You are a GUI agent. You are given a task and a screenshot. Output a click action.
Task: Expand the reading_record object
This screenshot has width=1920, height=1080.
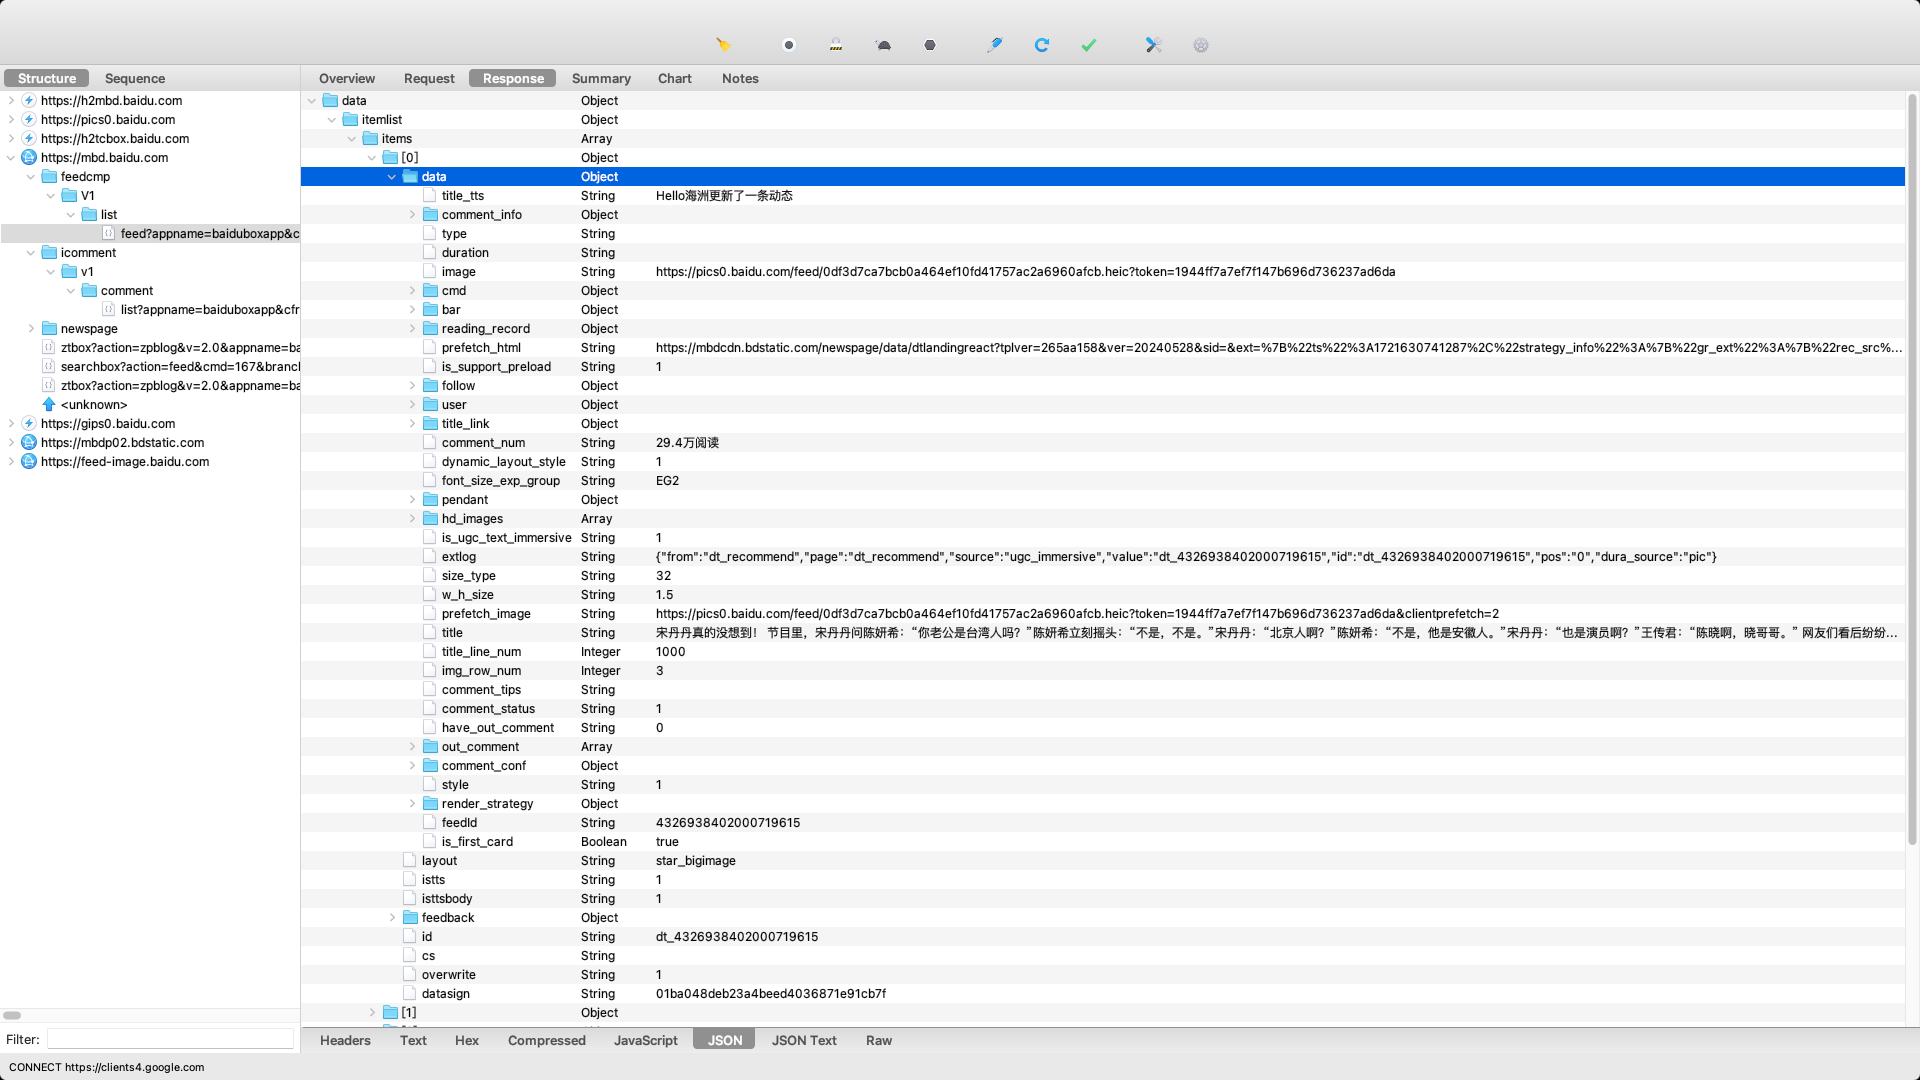(x=412, y=328)
